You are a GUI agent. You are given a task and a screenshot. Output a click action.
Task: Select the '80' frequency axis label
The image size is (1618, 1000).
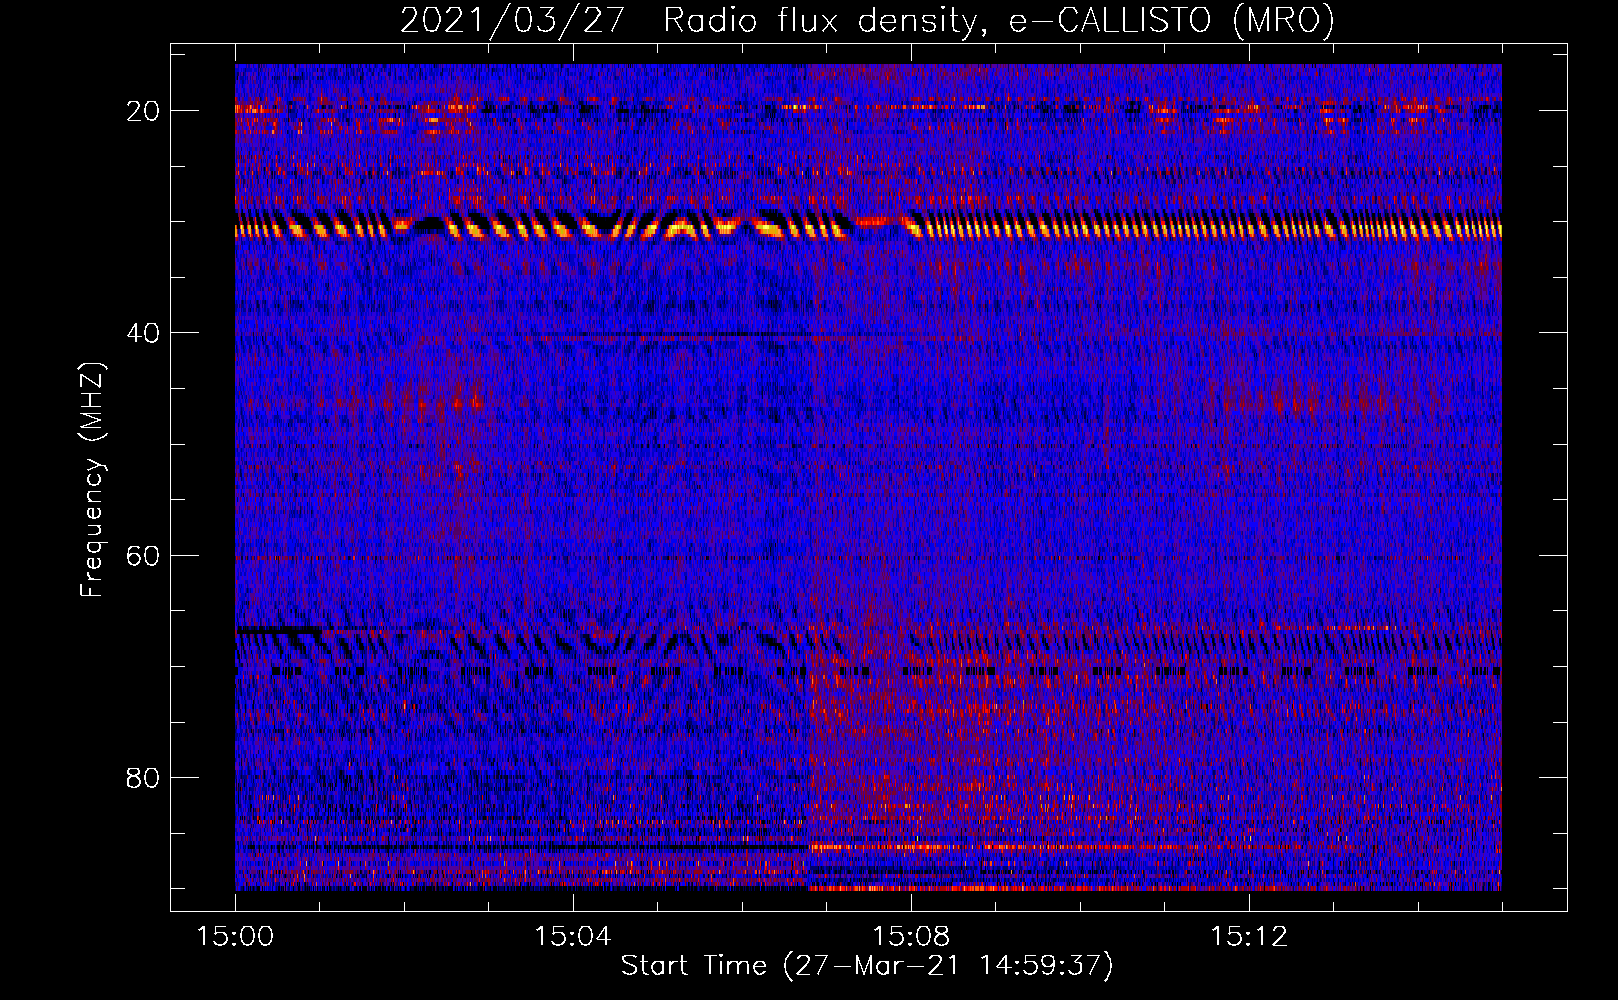[x=143, y=777]
